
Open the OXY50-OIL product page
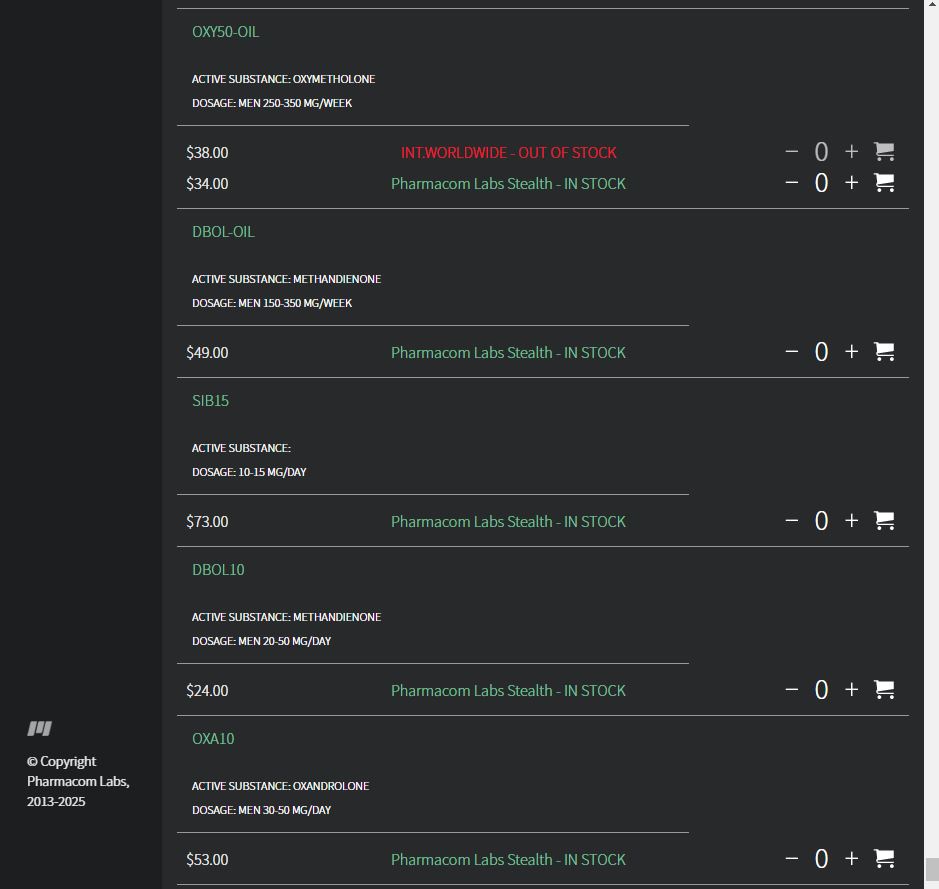[225, 31]
